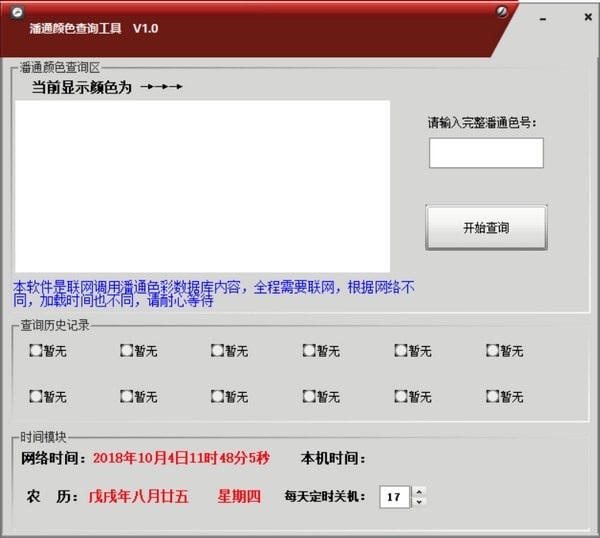Click the 开始查询 button
Screen dimensions: 600x538
[486, 228]
